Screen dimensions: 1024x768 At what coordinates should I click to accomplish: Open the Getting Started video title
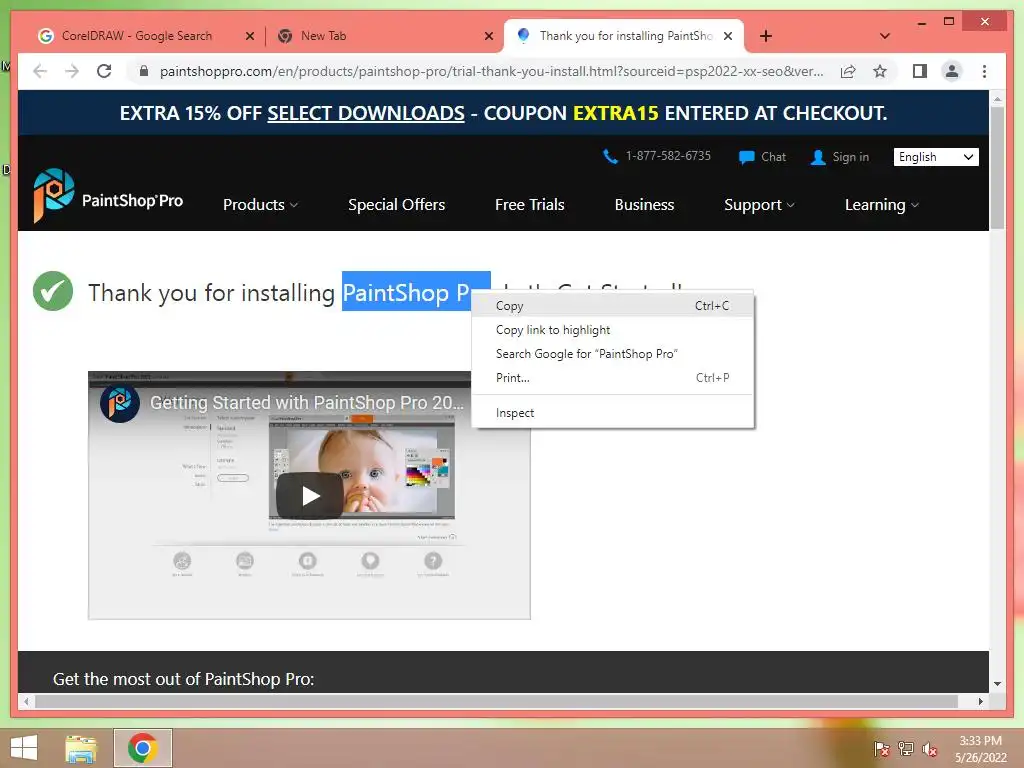307,402
